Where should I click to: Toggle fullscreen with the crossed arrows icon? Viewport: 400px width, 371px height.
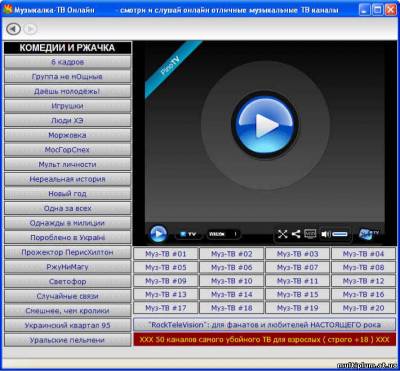283,234
